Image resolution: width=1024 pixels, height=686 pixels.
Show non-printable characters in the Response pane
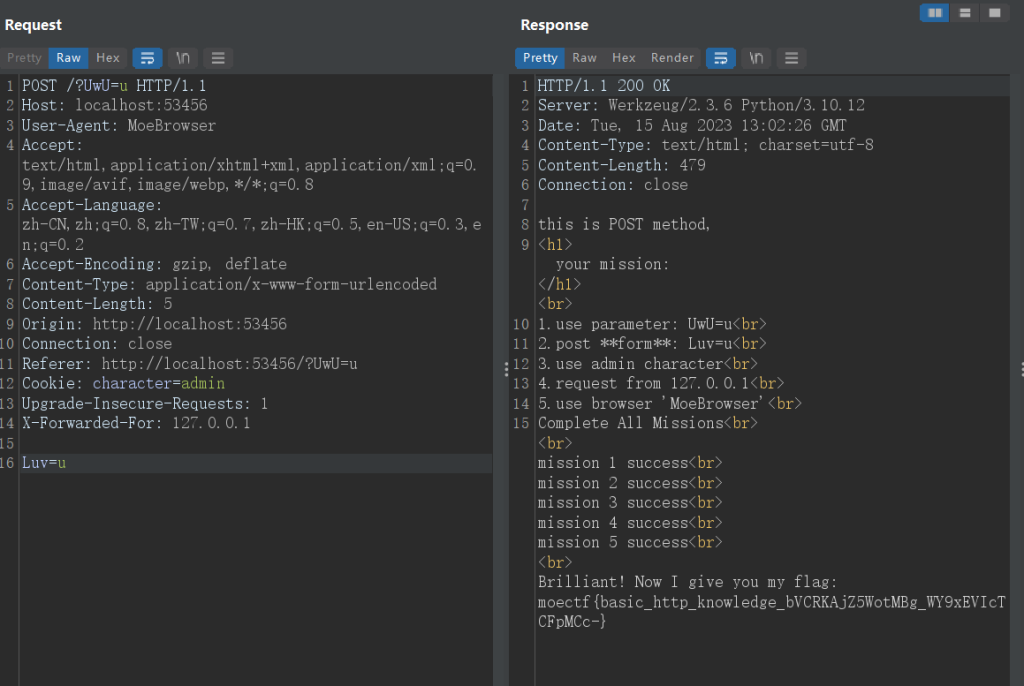click(756, 58)
